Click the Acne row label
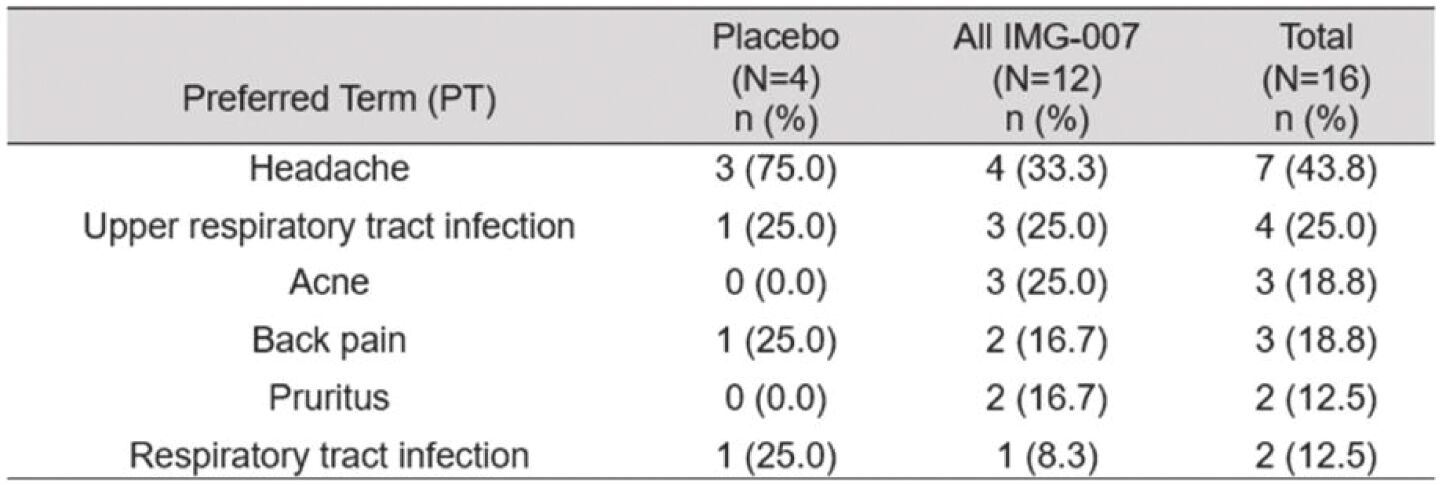Screen dimensions: 1442x485 [329, 283]
